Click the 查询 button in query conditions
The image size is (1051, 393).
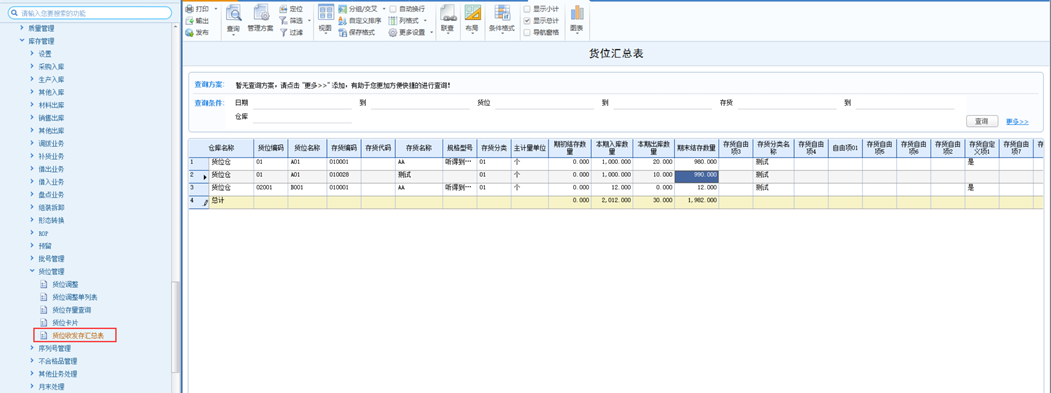coord(982,121)
